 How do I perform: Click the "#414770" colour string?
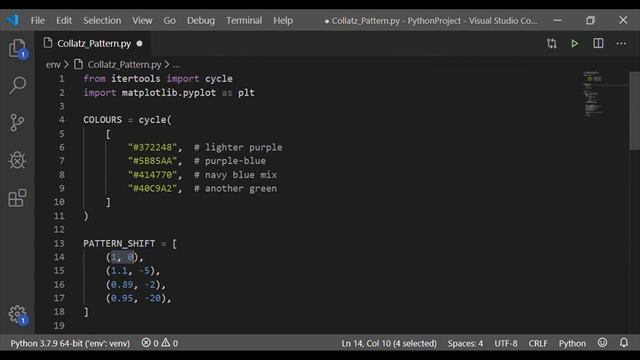[x=152, y=175]
